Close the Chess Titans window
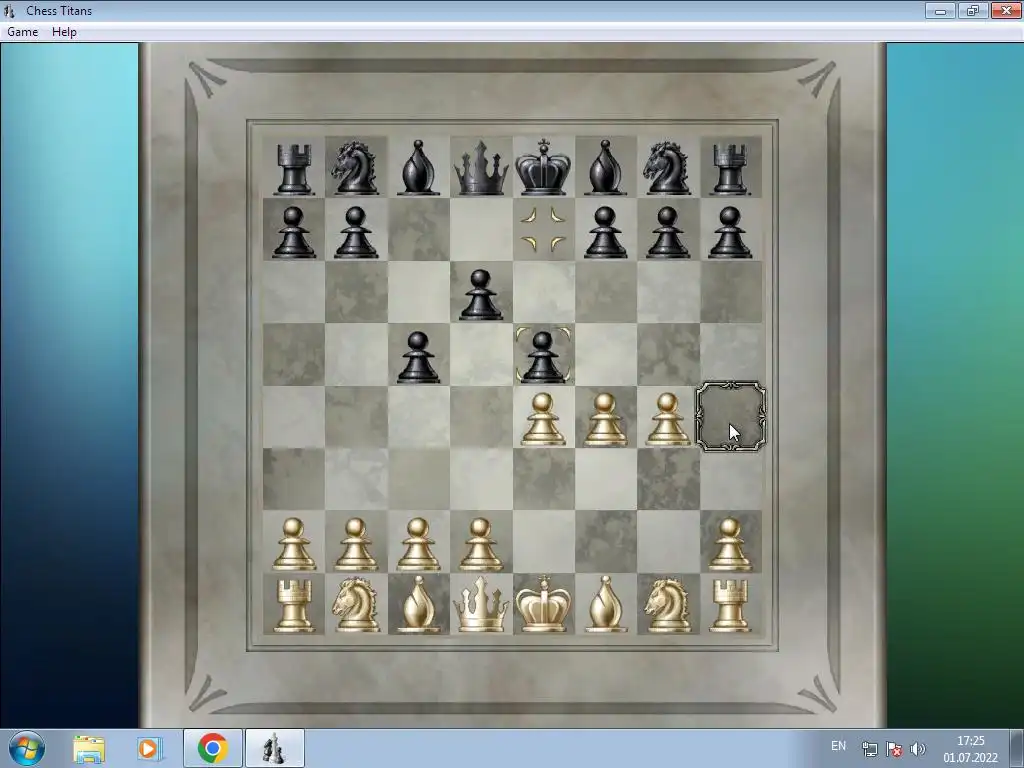The width and height of the screenshot is (1024, 768). [1006, 10]
